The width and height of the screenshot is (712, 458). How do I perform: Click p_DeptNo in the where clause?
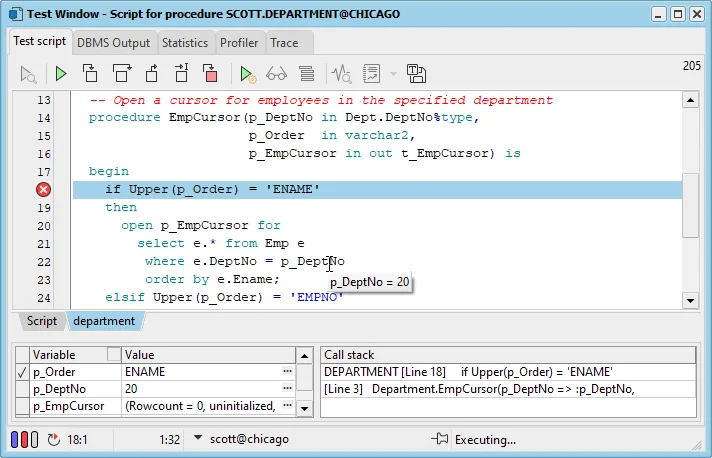pos(312,261)
